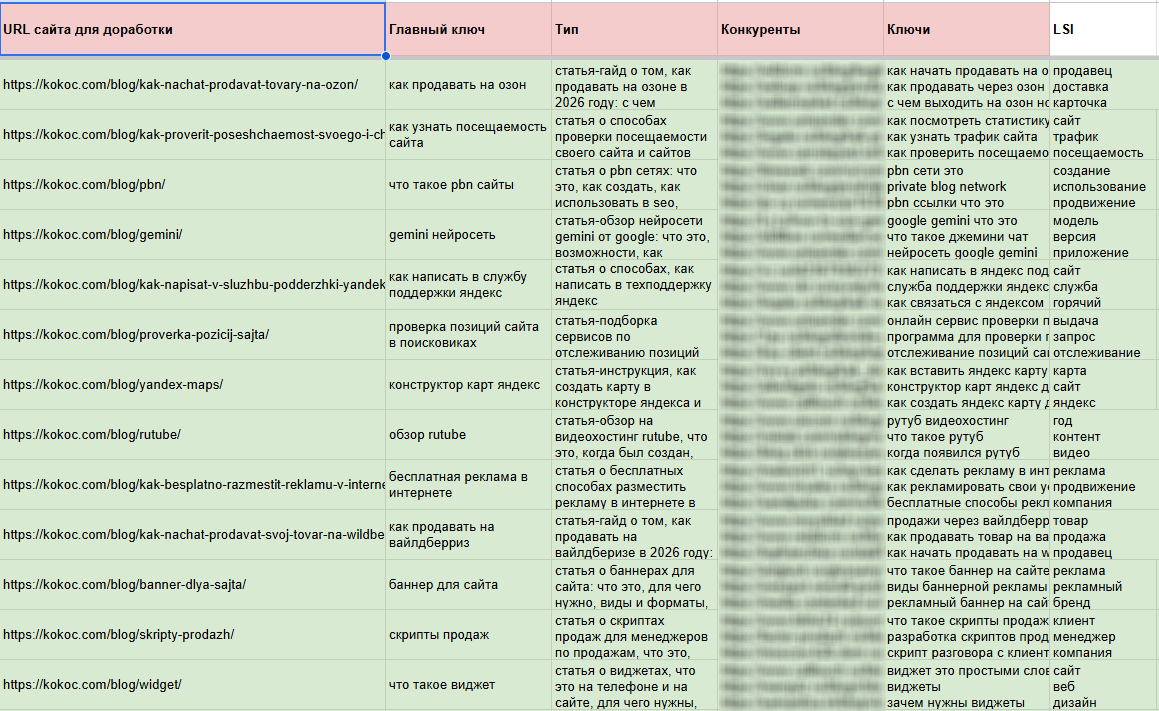Click the 'скрипты продаж' key cell
Viewport: 1159px width, 711px height.
click(x=469, y=635)
